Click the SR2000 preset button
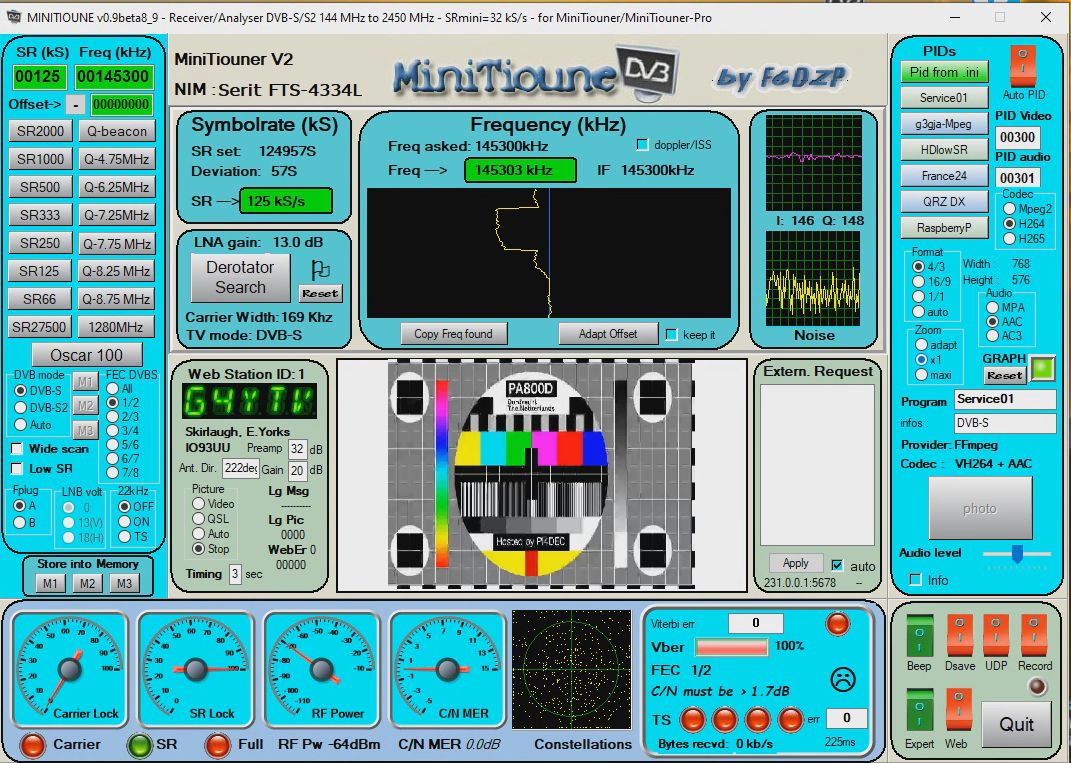 tap(40, 131)
